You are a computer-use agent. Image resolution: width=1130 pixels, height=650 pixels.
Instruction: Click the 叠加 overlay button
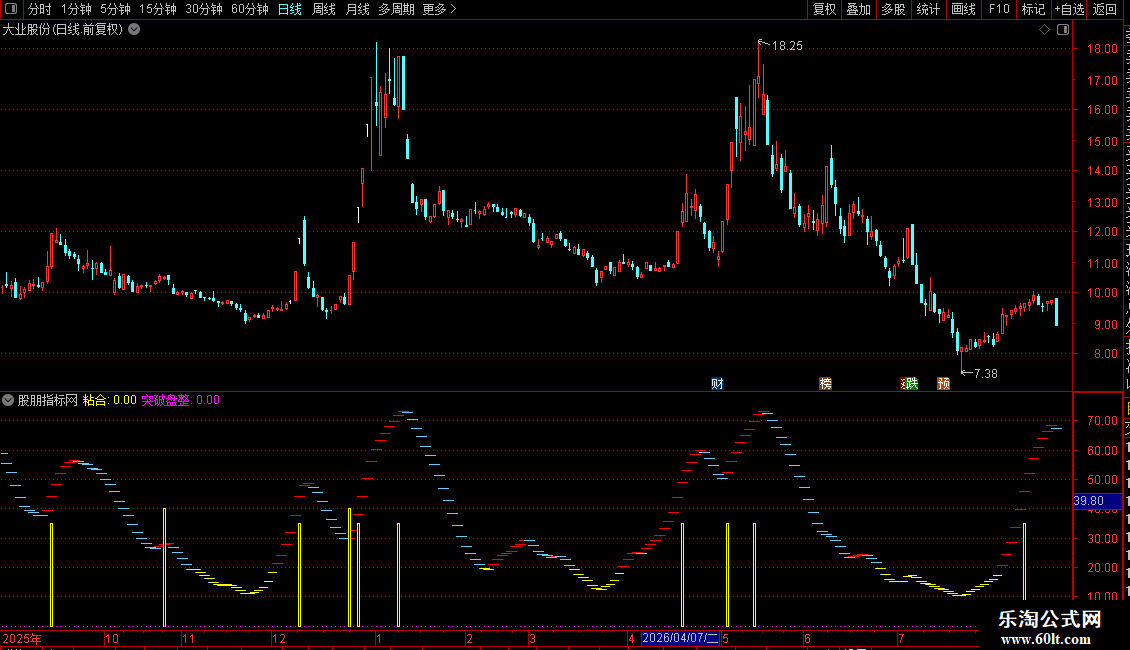(858, 9)
